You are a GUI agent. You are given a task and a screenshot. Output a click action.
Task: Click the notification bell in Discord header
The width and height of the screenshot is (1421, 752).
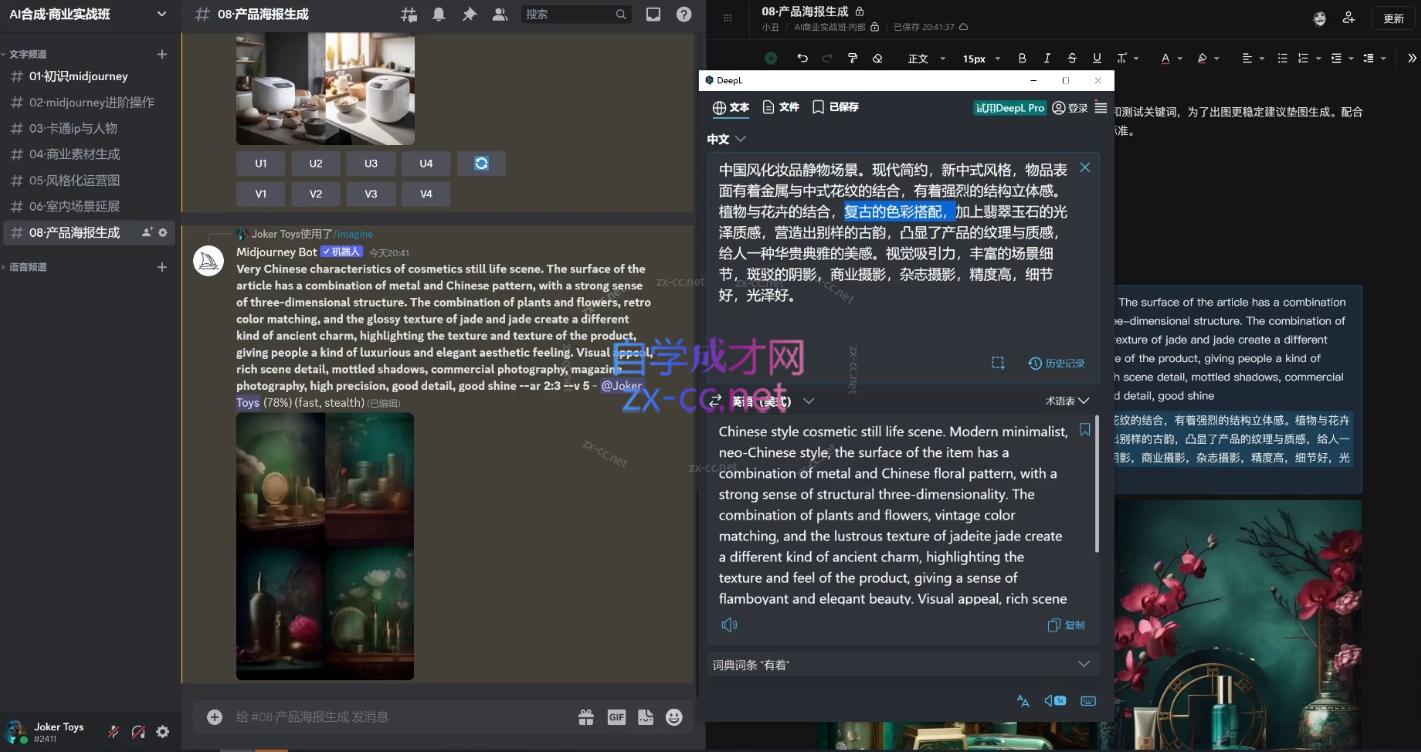pos(439,14)
